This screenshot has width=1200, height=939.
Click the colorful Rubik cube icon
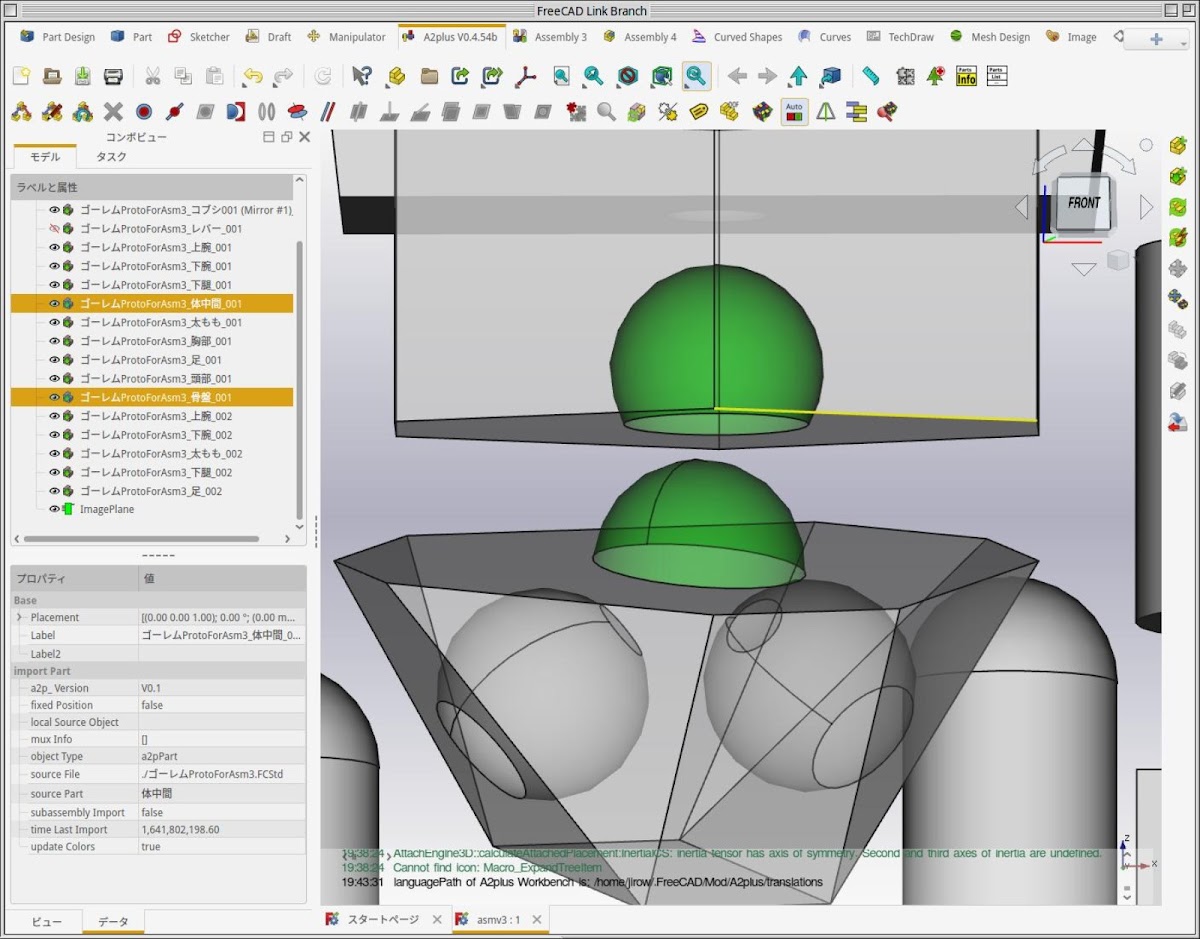click(x=762, y=111)
